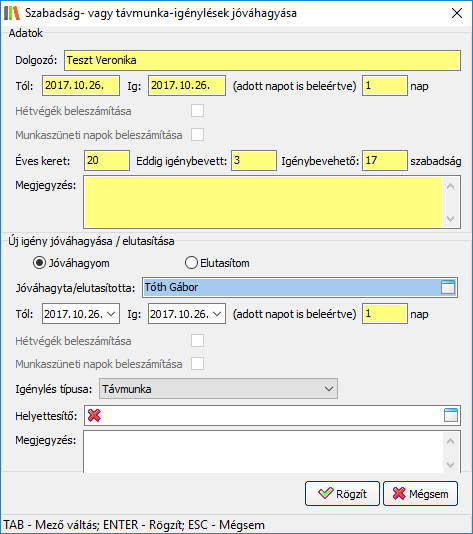Viewport: 473px width, 534px height.
Task: Toggle upper Hétvégék beleszámítása checkbox
Action: coord(198,111)
